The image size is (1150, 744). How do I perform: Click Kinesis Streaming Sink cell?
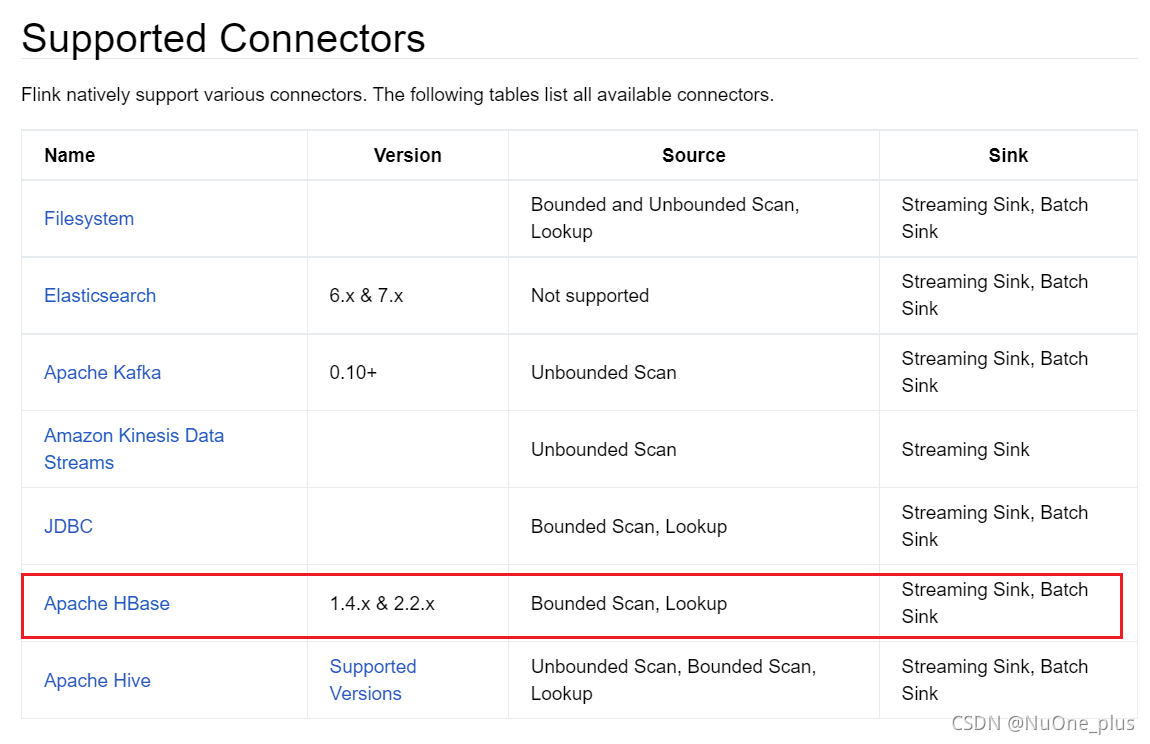tap(965, 450)
